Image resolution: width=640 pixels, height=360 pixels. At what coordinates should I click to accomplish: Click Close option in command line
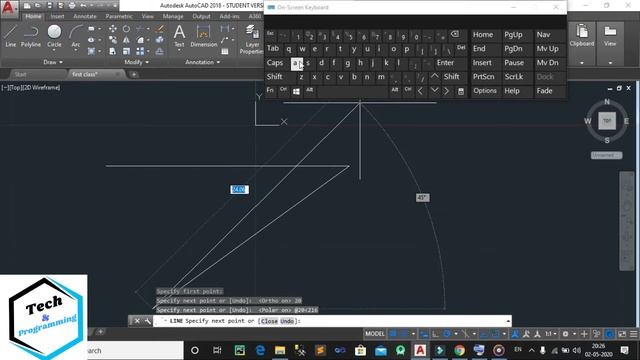(x=269, y=321)
